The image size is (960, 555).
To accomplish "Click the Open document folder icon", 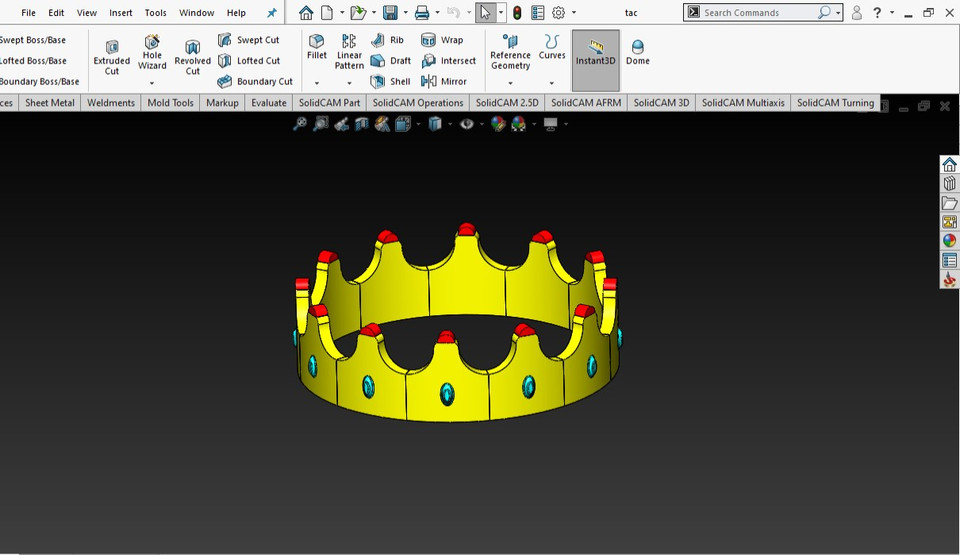I will [358, 12].
